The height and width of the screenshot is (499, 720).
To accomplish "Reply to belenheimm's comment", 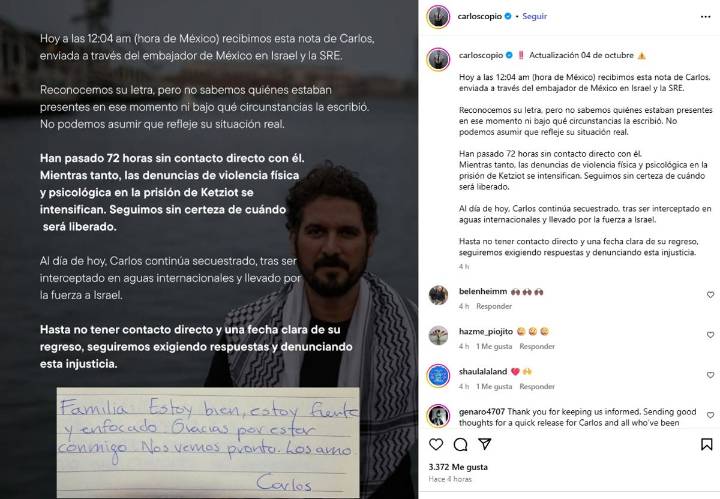I will click(x=494, y=306).
